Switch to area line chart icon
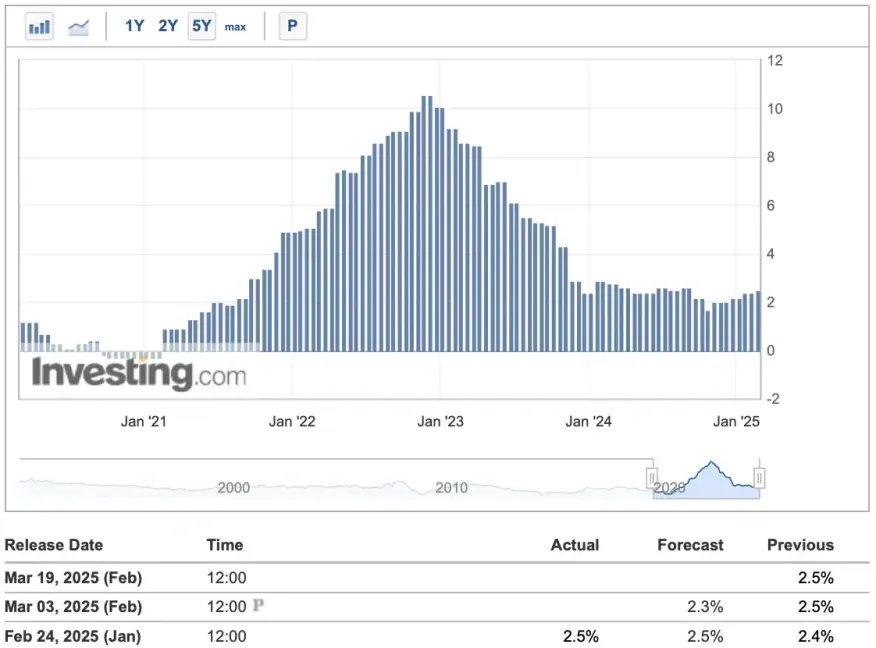 click(79, 27)
